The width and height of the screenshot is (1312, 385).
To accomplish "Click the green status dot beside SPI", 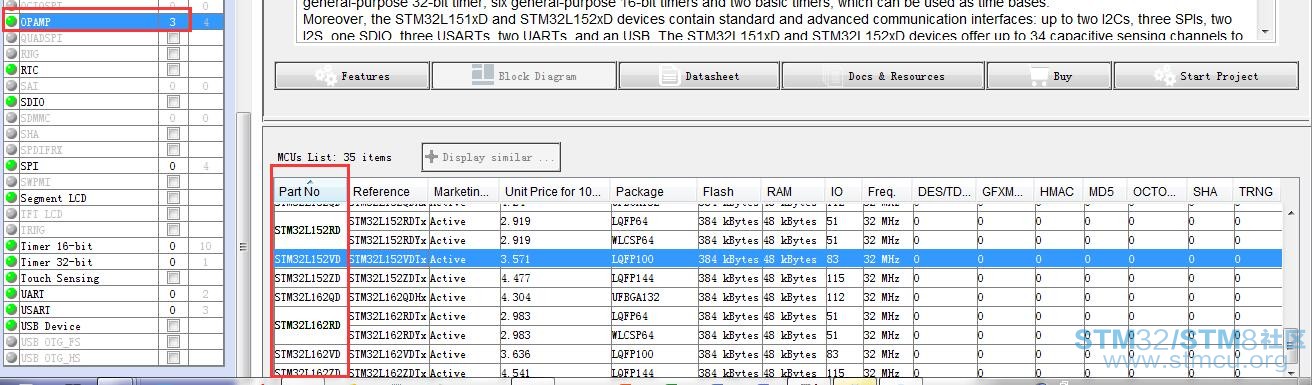I will tap(11, 166).
